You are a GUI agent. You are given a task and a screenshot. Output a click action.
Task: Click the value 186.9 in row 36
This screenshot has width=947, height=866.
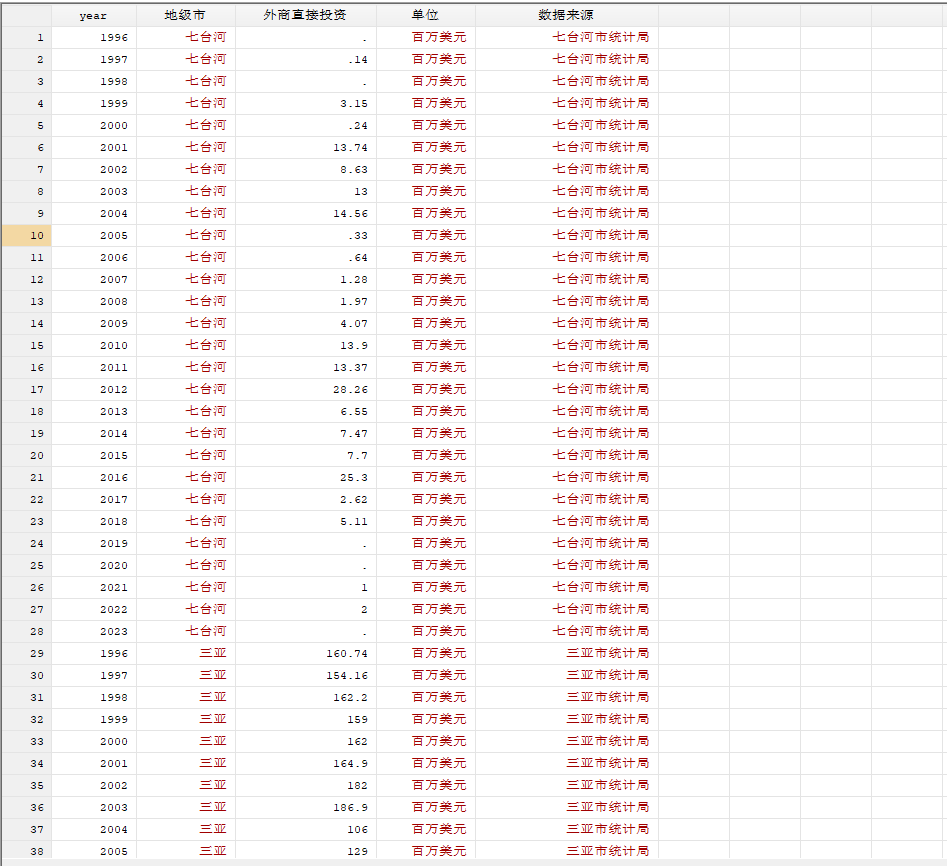(350, 807)
